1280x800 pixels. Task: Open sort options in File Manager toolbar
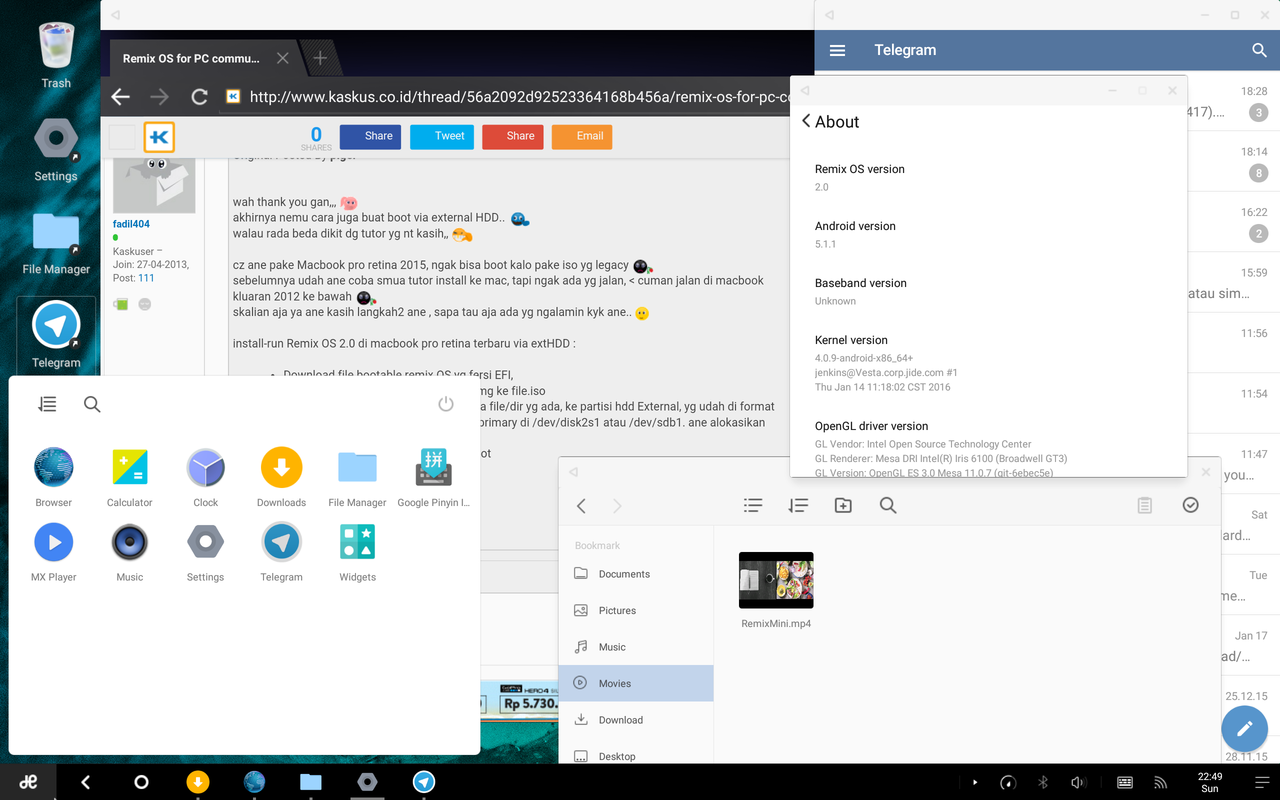(x=798, y=506)
